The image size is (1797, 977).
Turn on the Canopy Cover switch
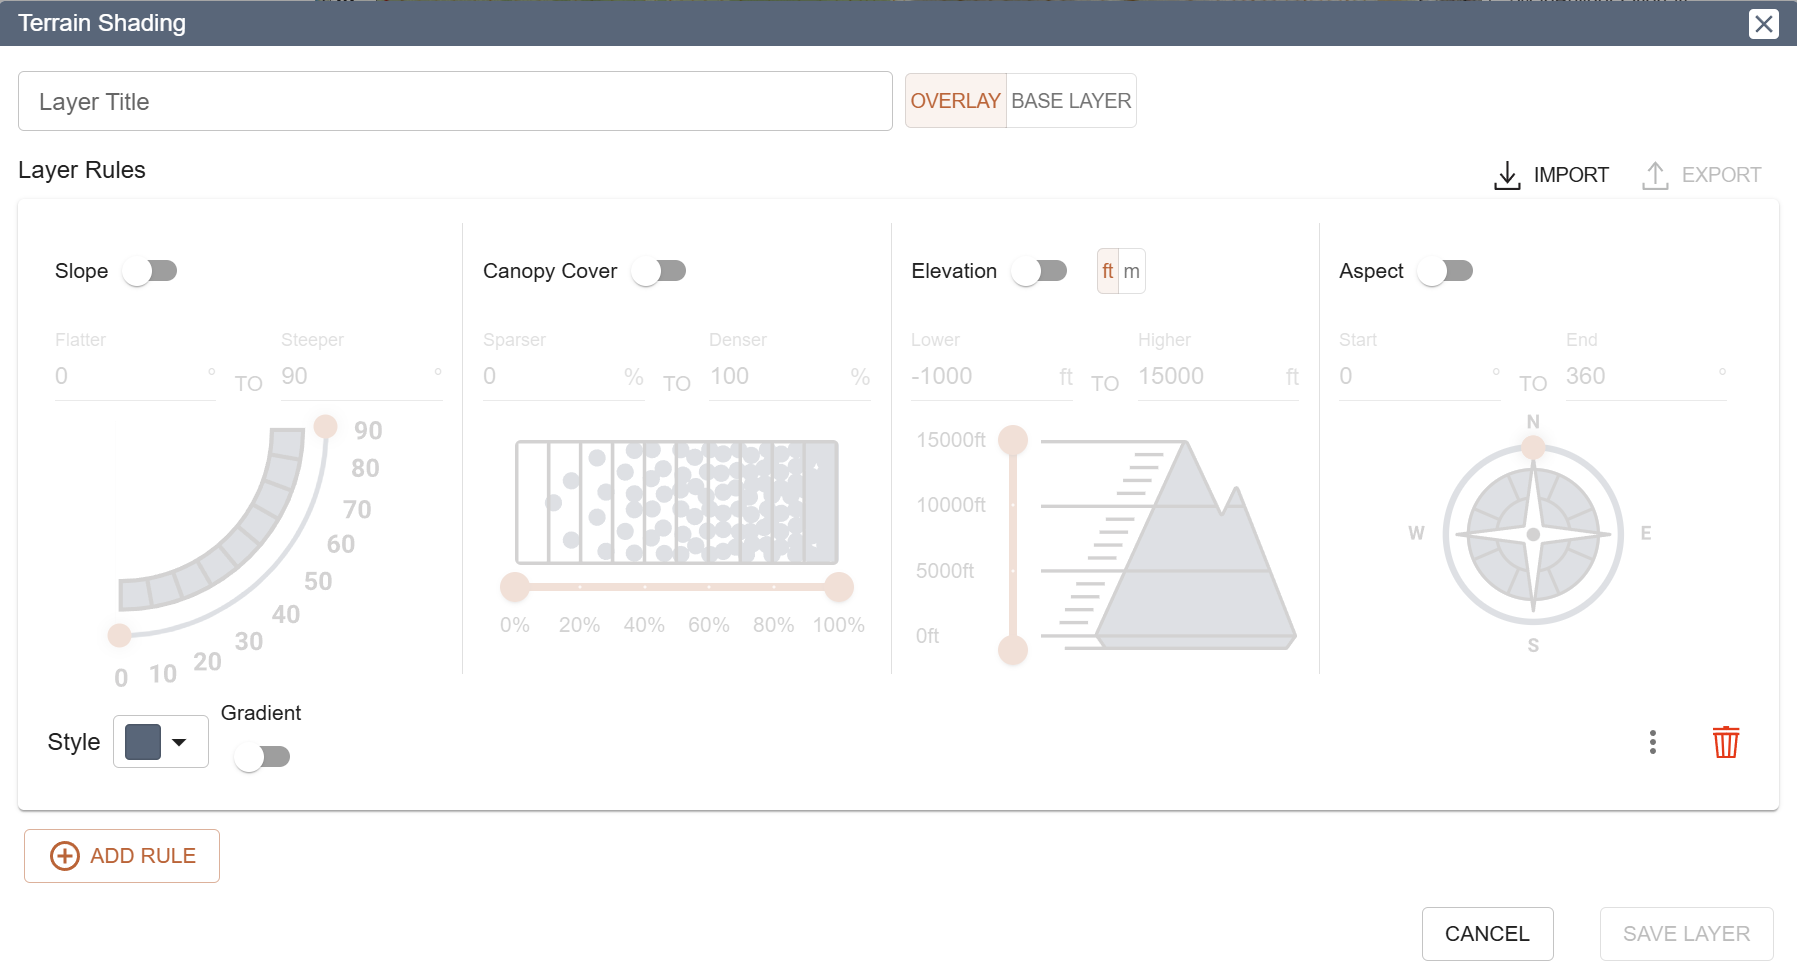[x=659, y=271]
